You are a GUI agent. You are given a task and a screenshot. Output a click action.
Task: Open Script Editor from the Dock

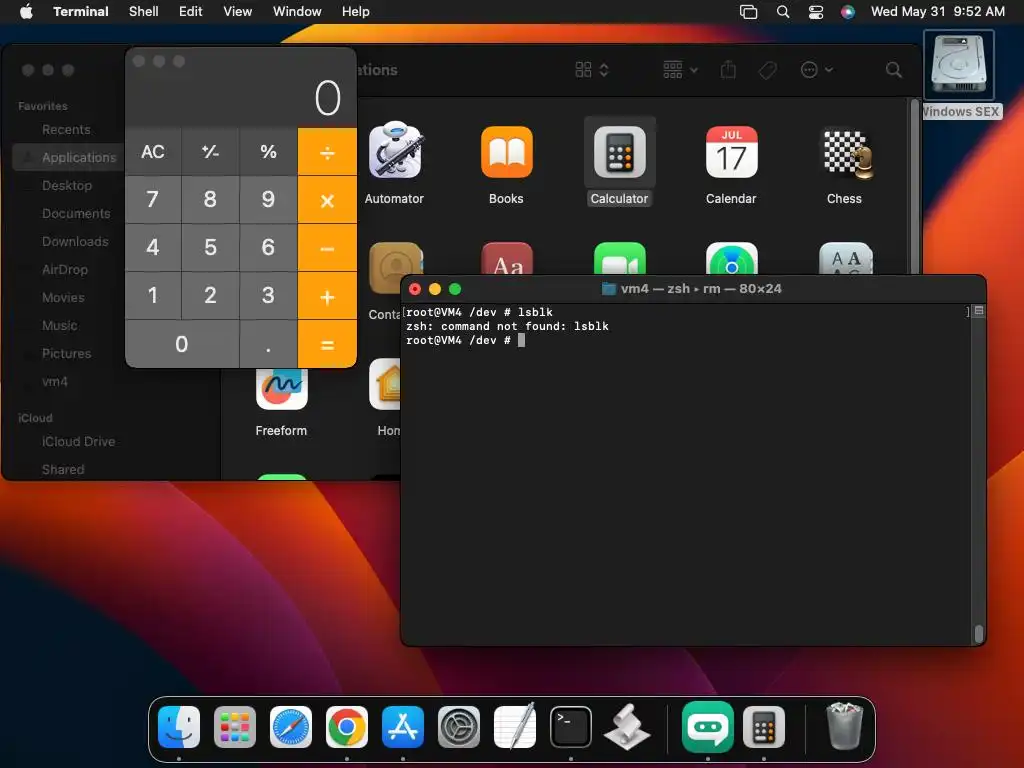tap(627, 726)
